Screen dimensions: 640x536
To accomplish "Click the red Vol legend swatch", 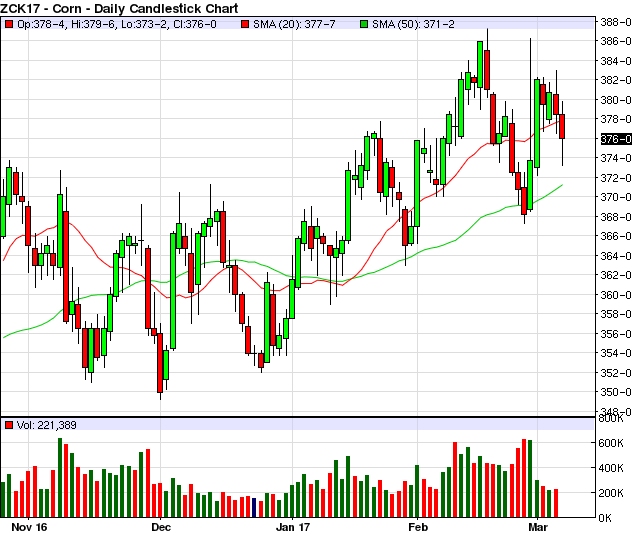I will [9, 425].
